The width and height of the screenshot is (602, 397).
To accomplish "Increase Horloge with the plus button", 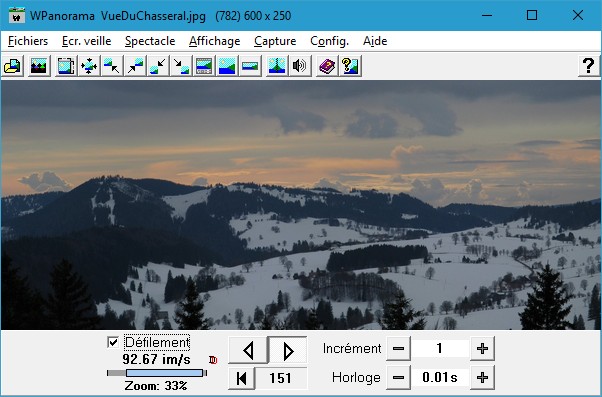I will (482, 377).
